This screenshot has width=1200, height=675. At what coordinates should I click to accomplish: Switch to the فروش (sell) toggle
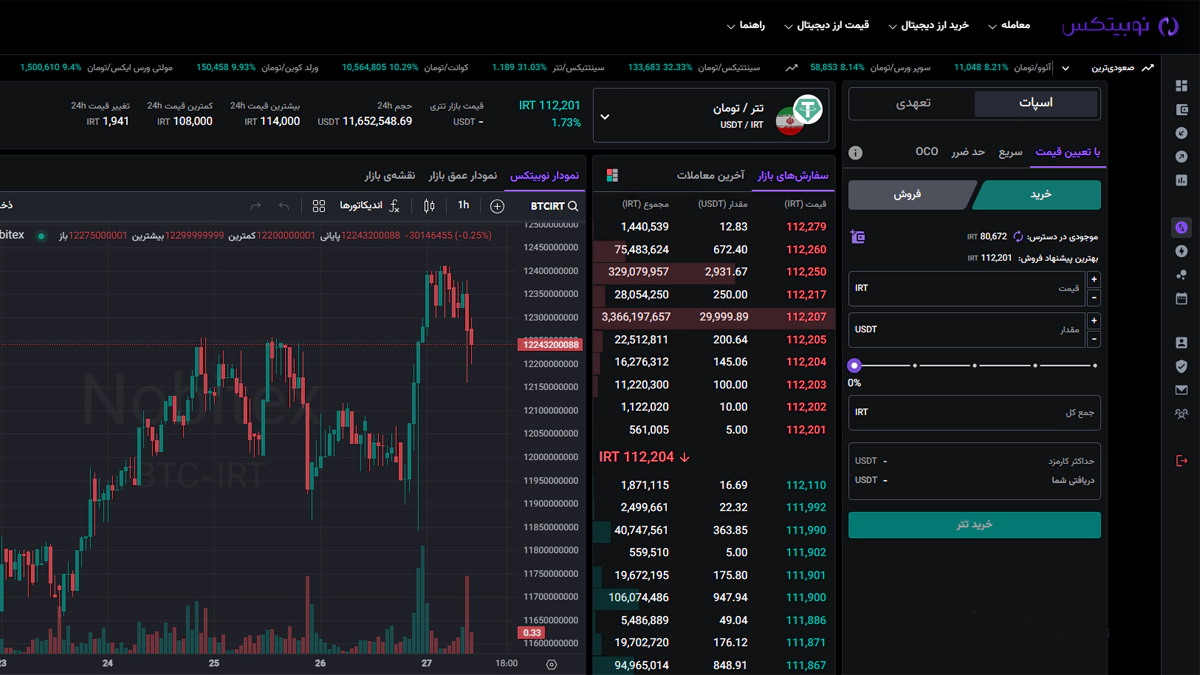[912, 195]
